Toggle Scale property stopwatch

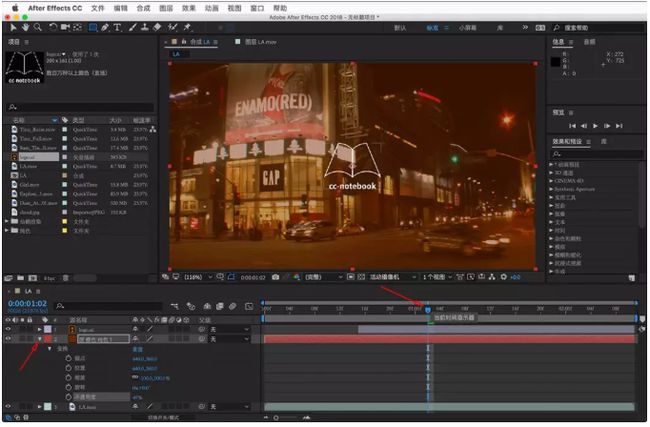[x=68, y=378]
